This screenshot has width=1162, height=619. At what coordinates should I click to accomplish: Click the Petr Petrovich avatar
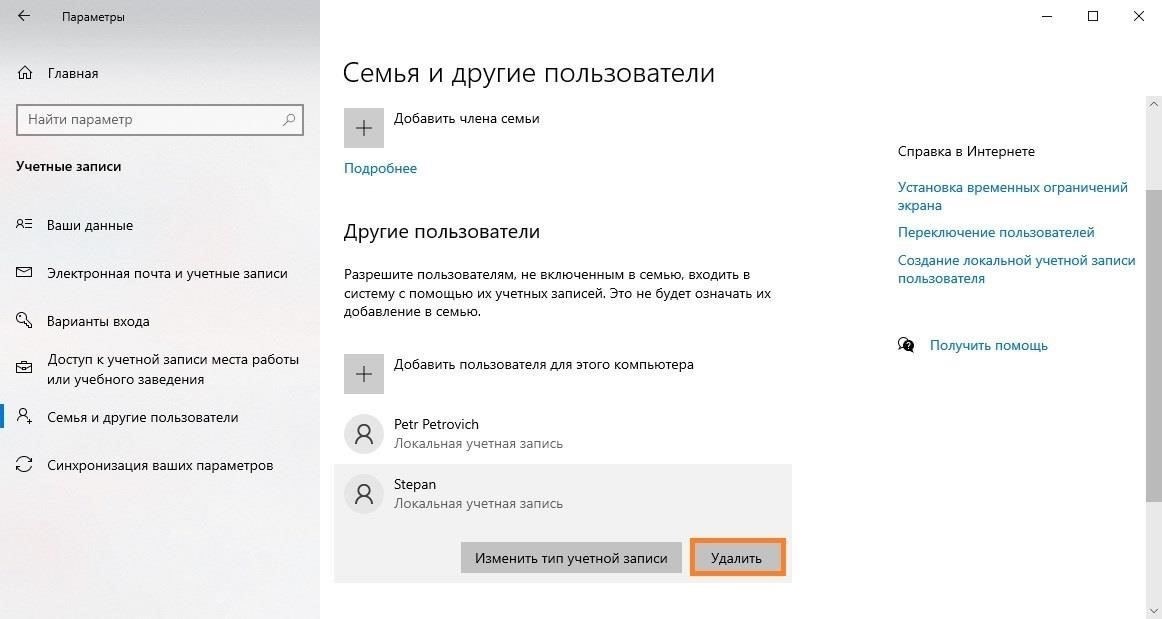click(364, 434)
